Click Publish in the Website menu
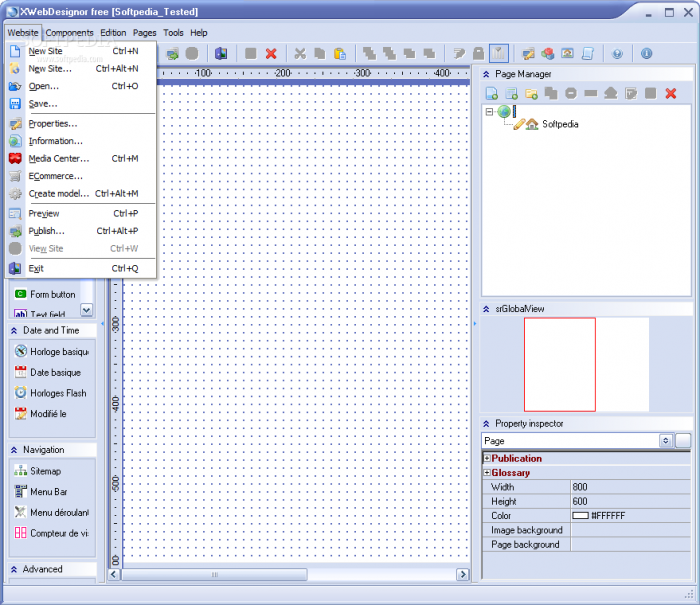 46,231
